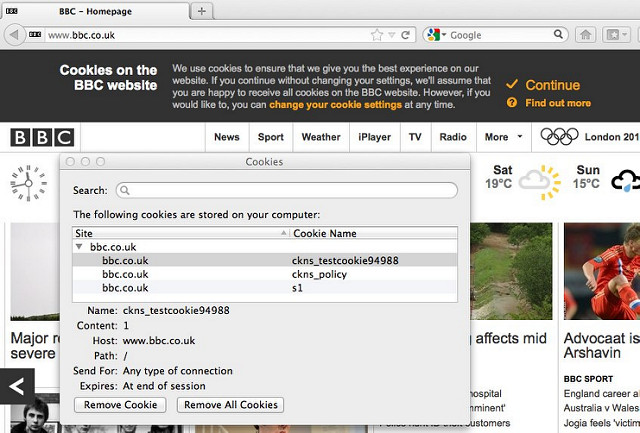The width and height of the screenshot is (640, 433).
Task: Click Saturday 19°C weather icon
Action: tap(540, 182)
